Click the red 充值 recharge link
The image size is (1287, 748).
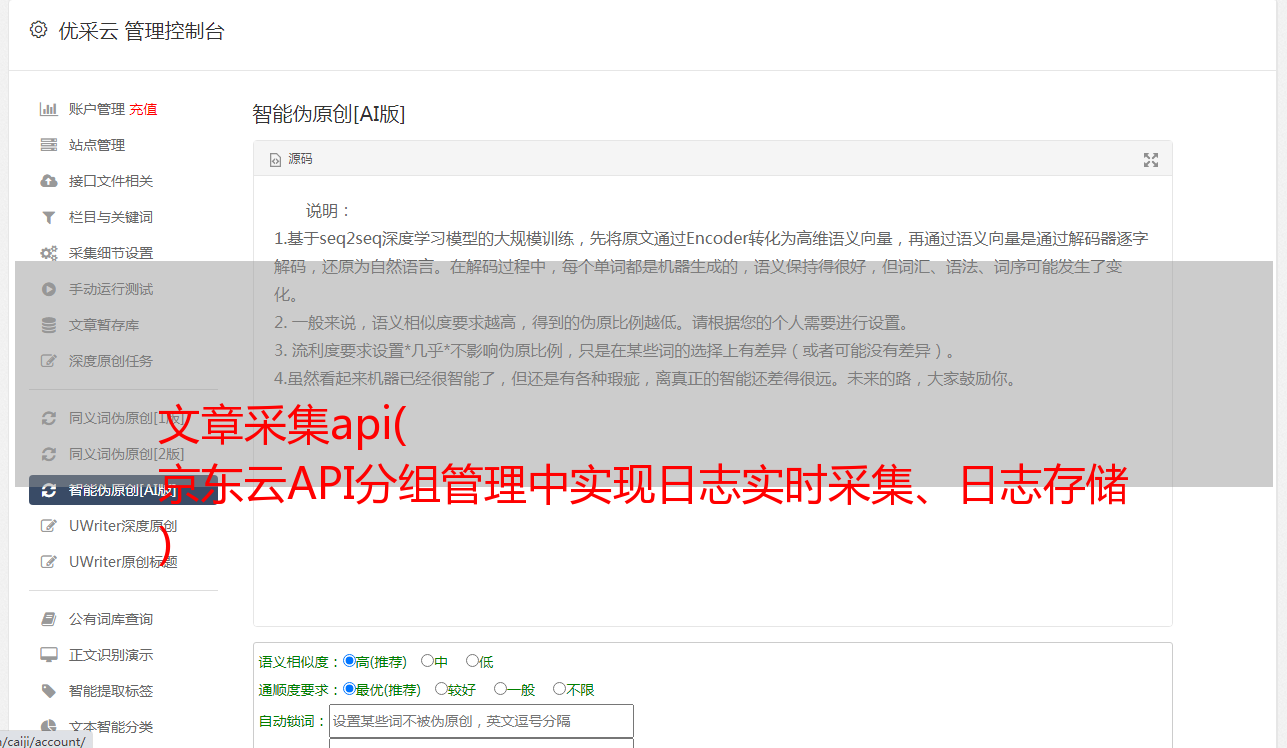pos(143,109)
